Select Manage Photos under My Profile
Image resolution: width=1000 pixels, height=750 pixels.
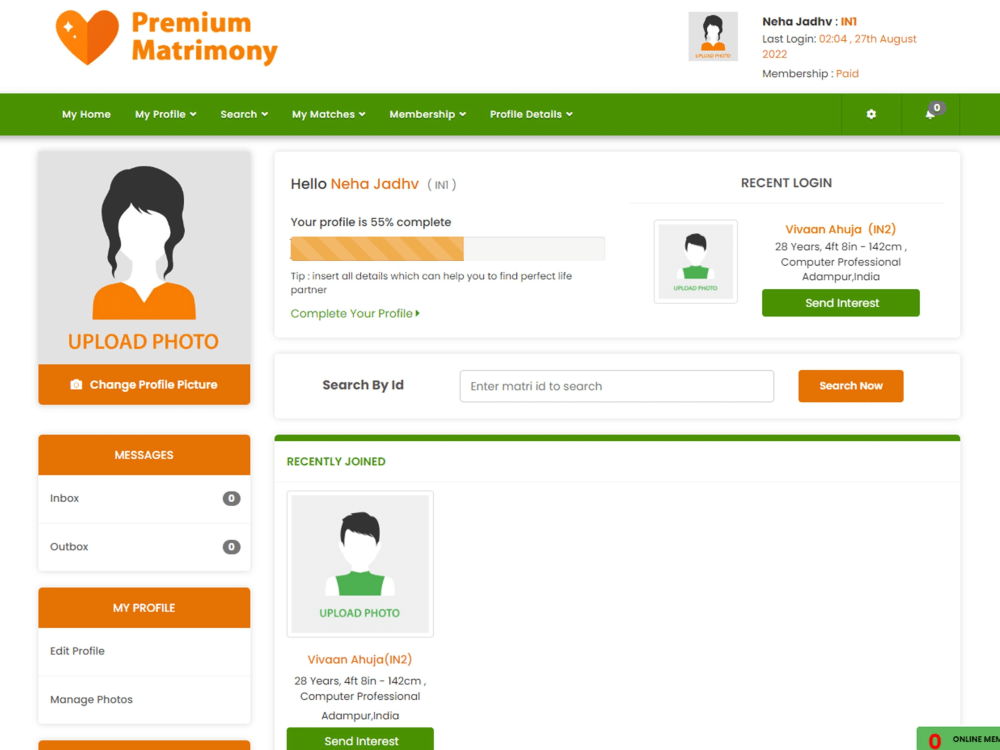click(x=91, y=699)
